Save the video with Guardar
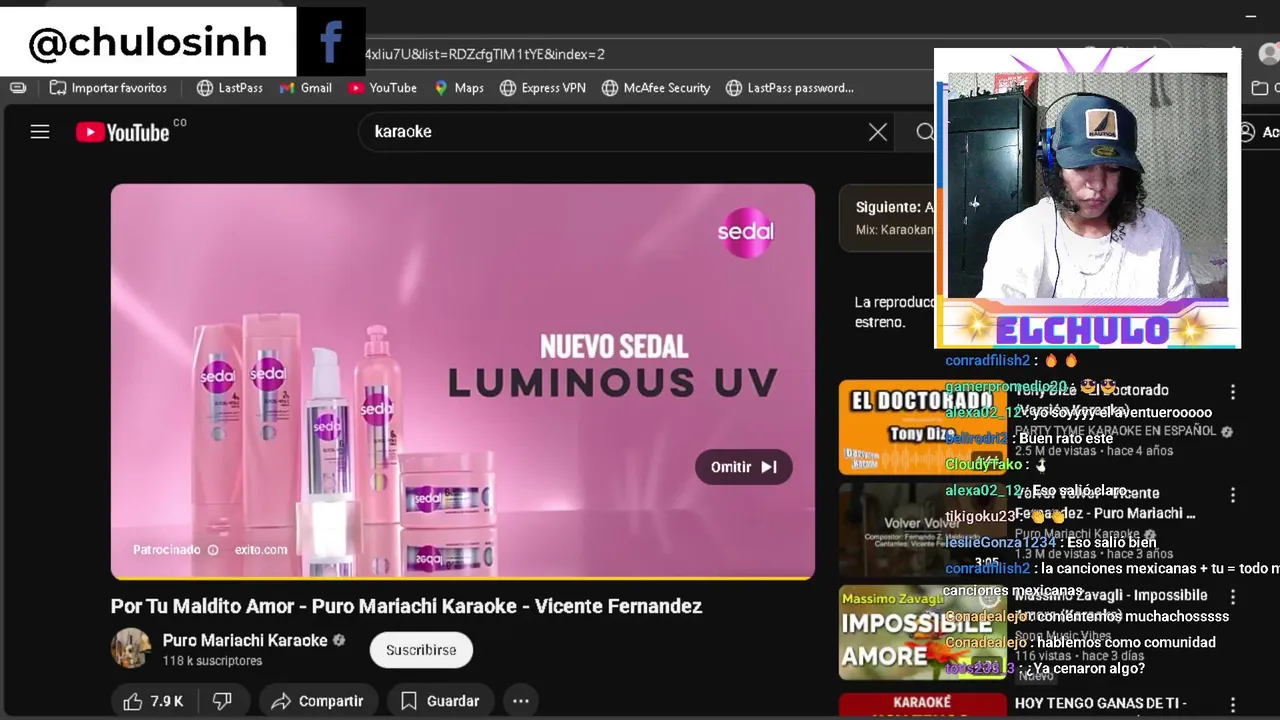 440,701
